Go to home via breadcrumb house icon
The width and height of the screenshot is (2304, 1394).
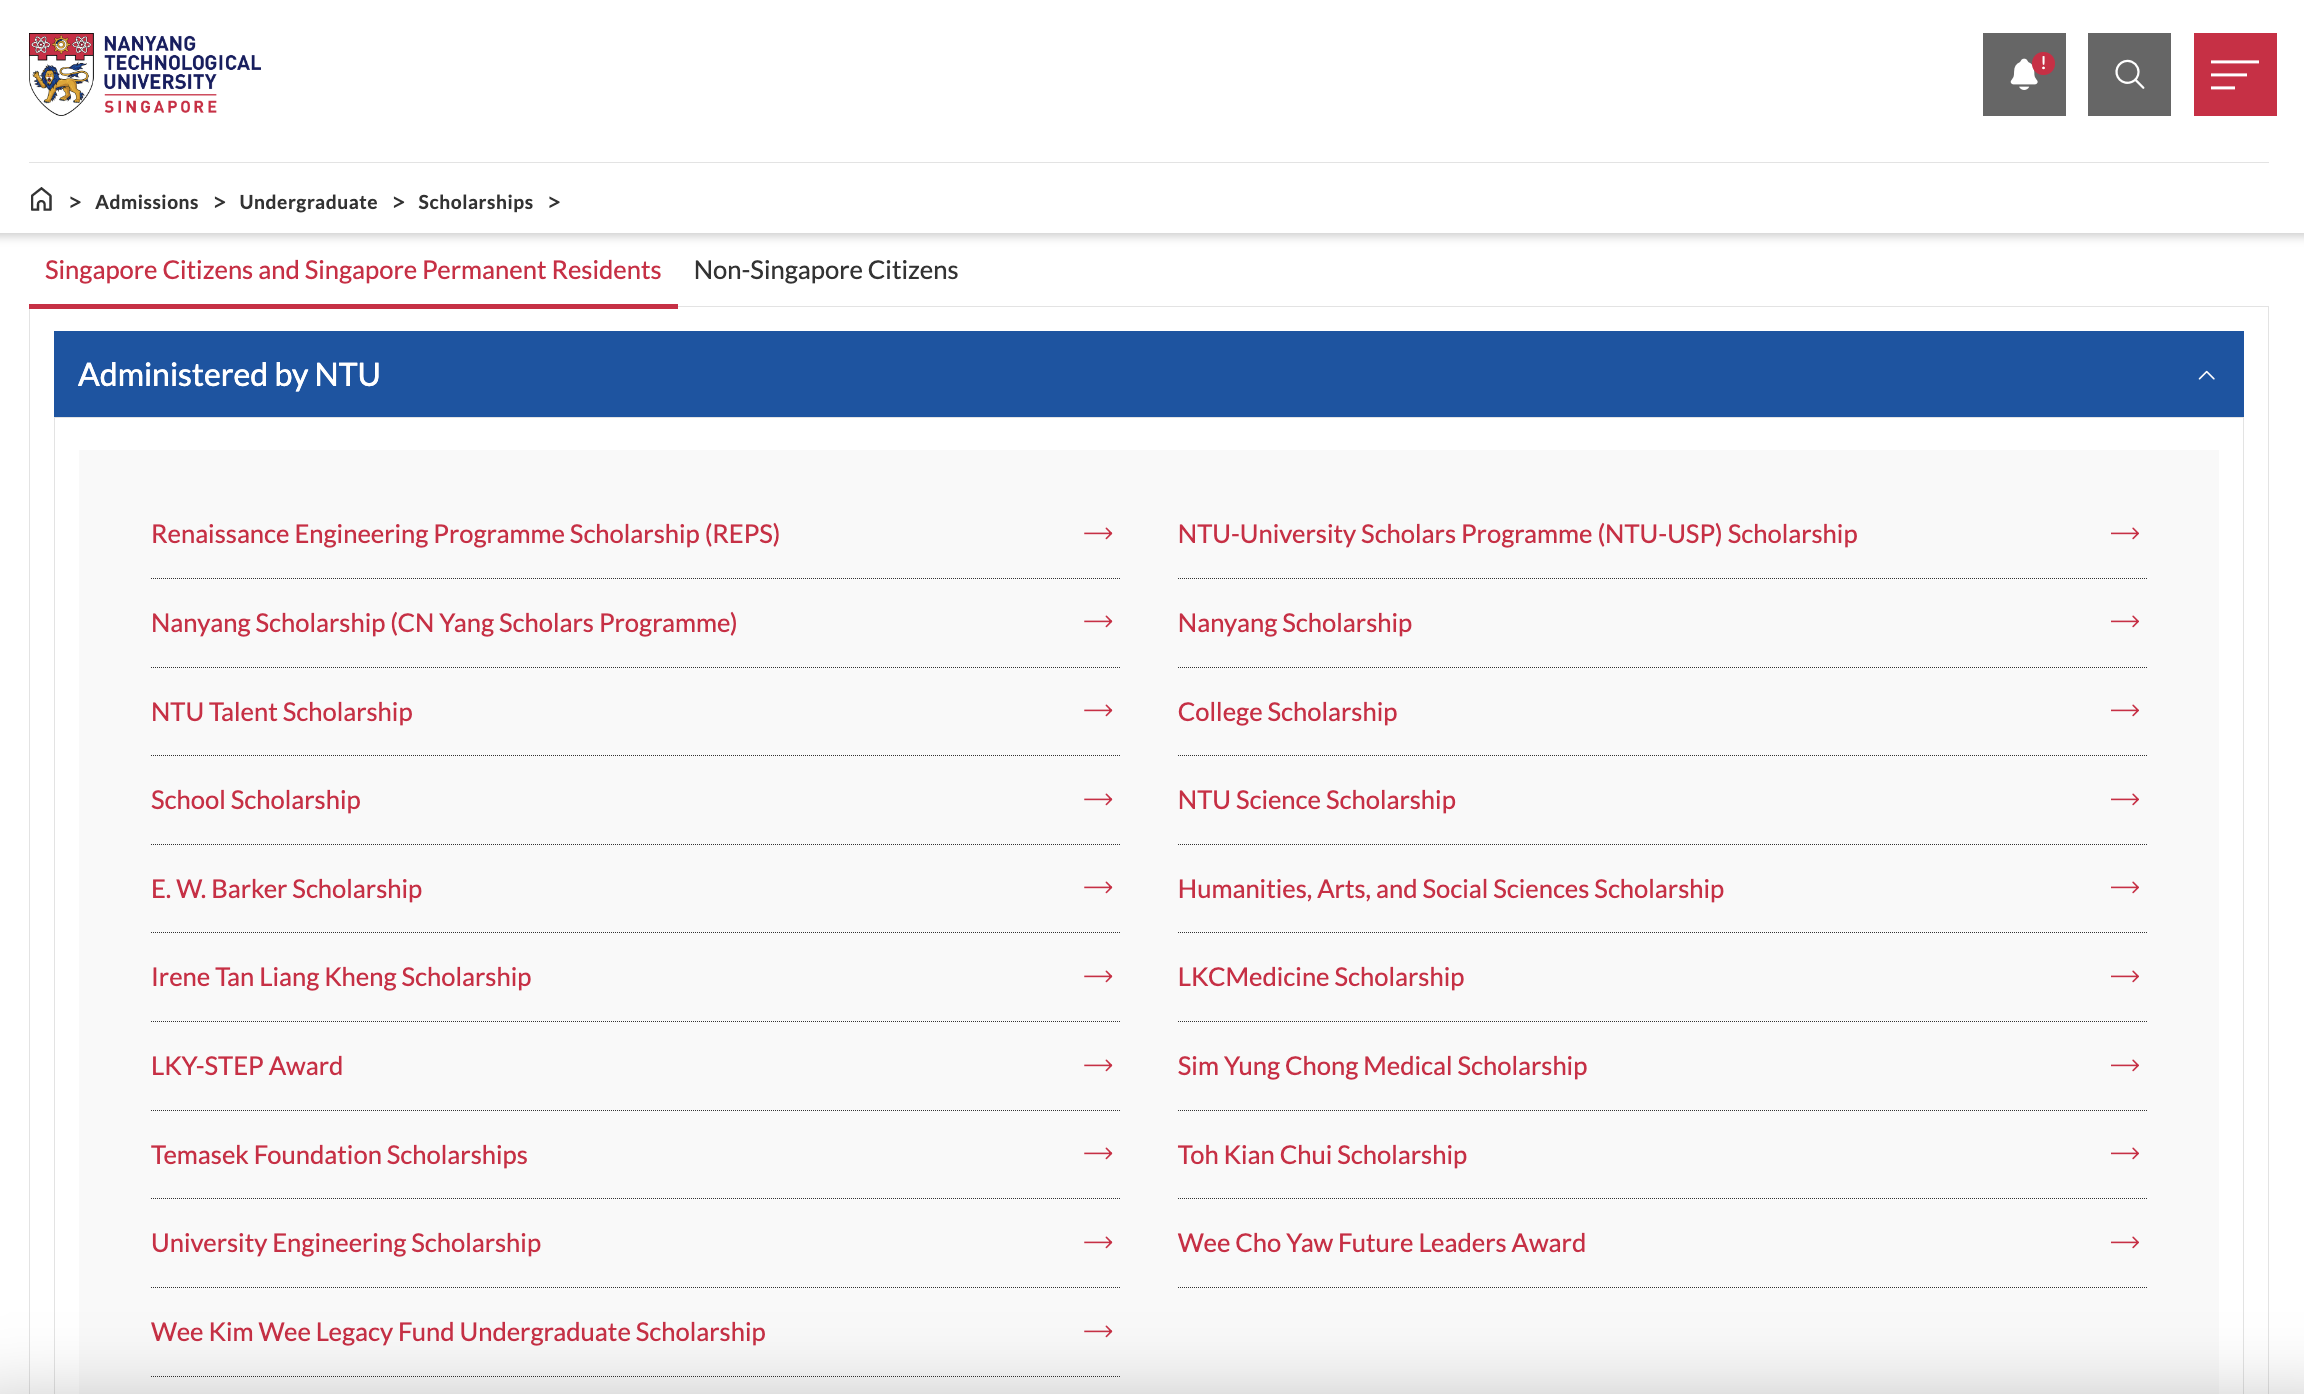[41, 200]
